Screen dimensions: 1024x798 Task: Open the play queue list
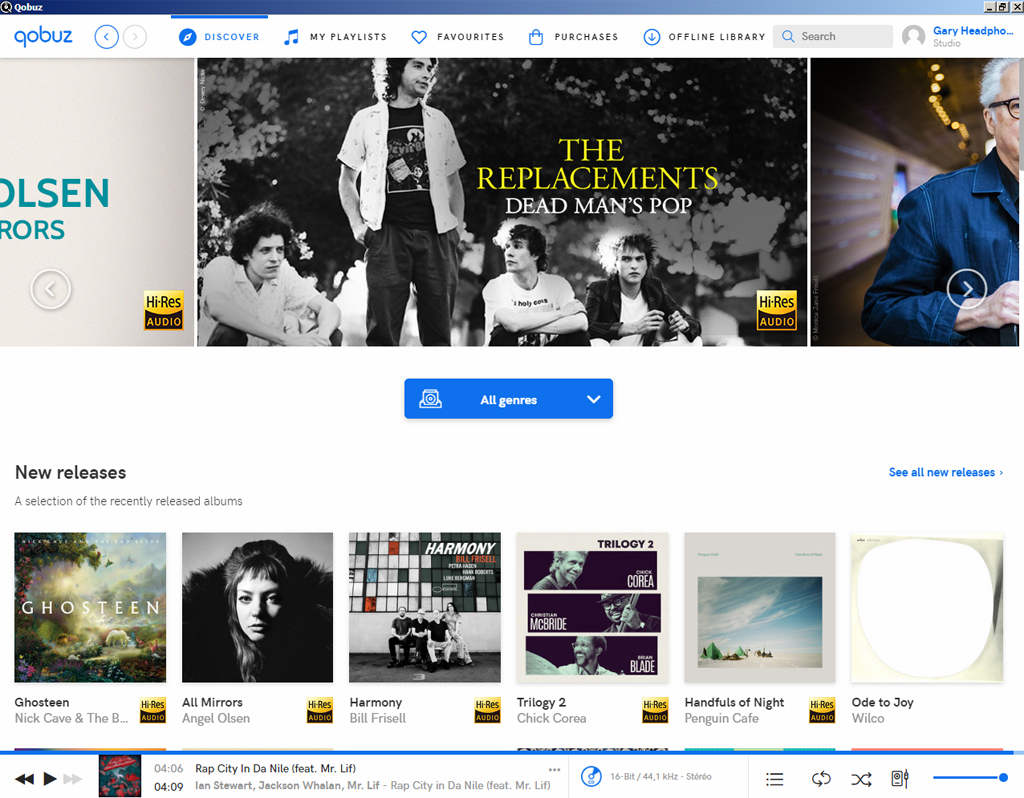click(x=775, y=778)
